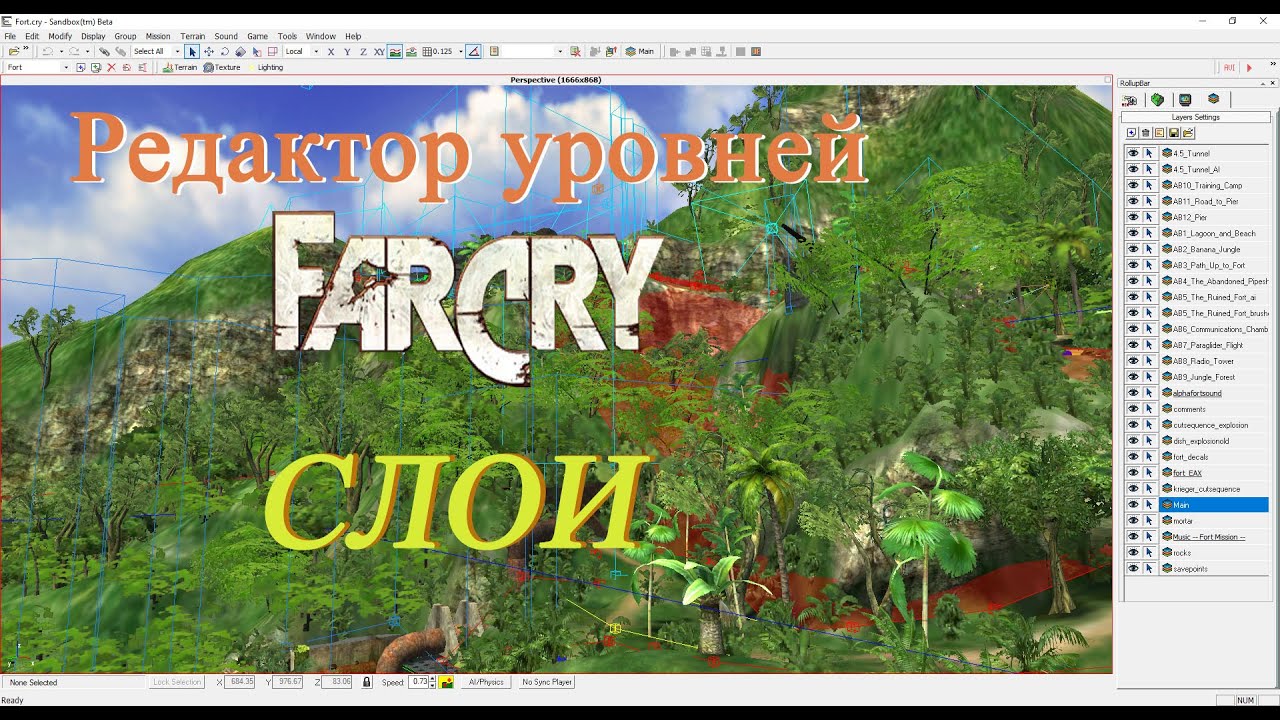
Task: Toggle visibility of the Main layer
Action: (x=1133, y=505)
